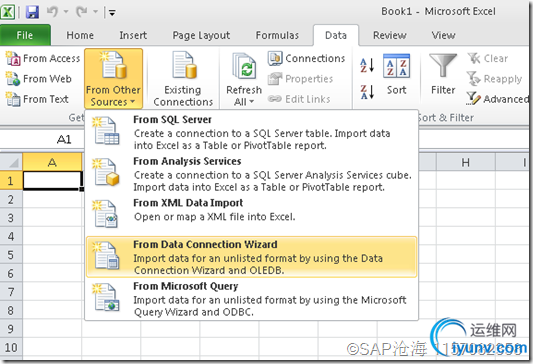Collapse the From Other Sources dropdown

(113, 79)
